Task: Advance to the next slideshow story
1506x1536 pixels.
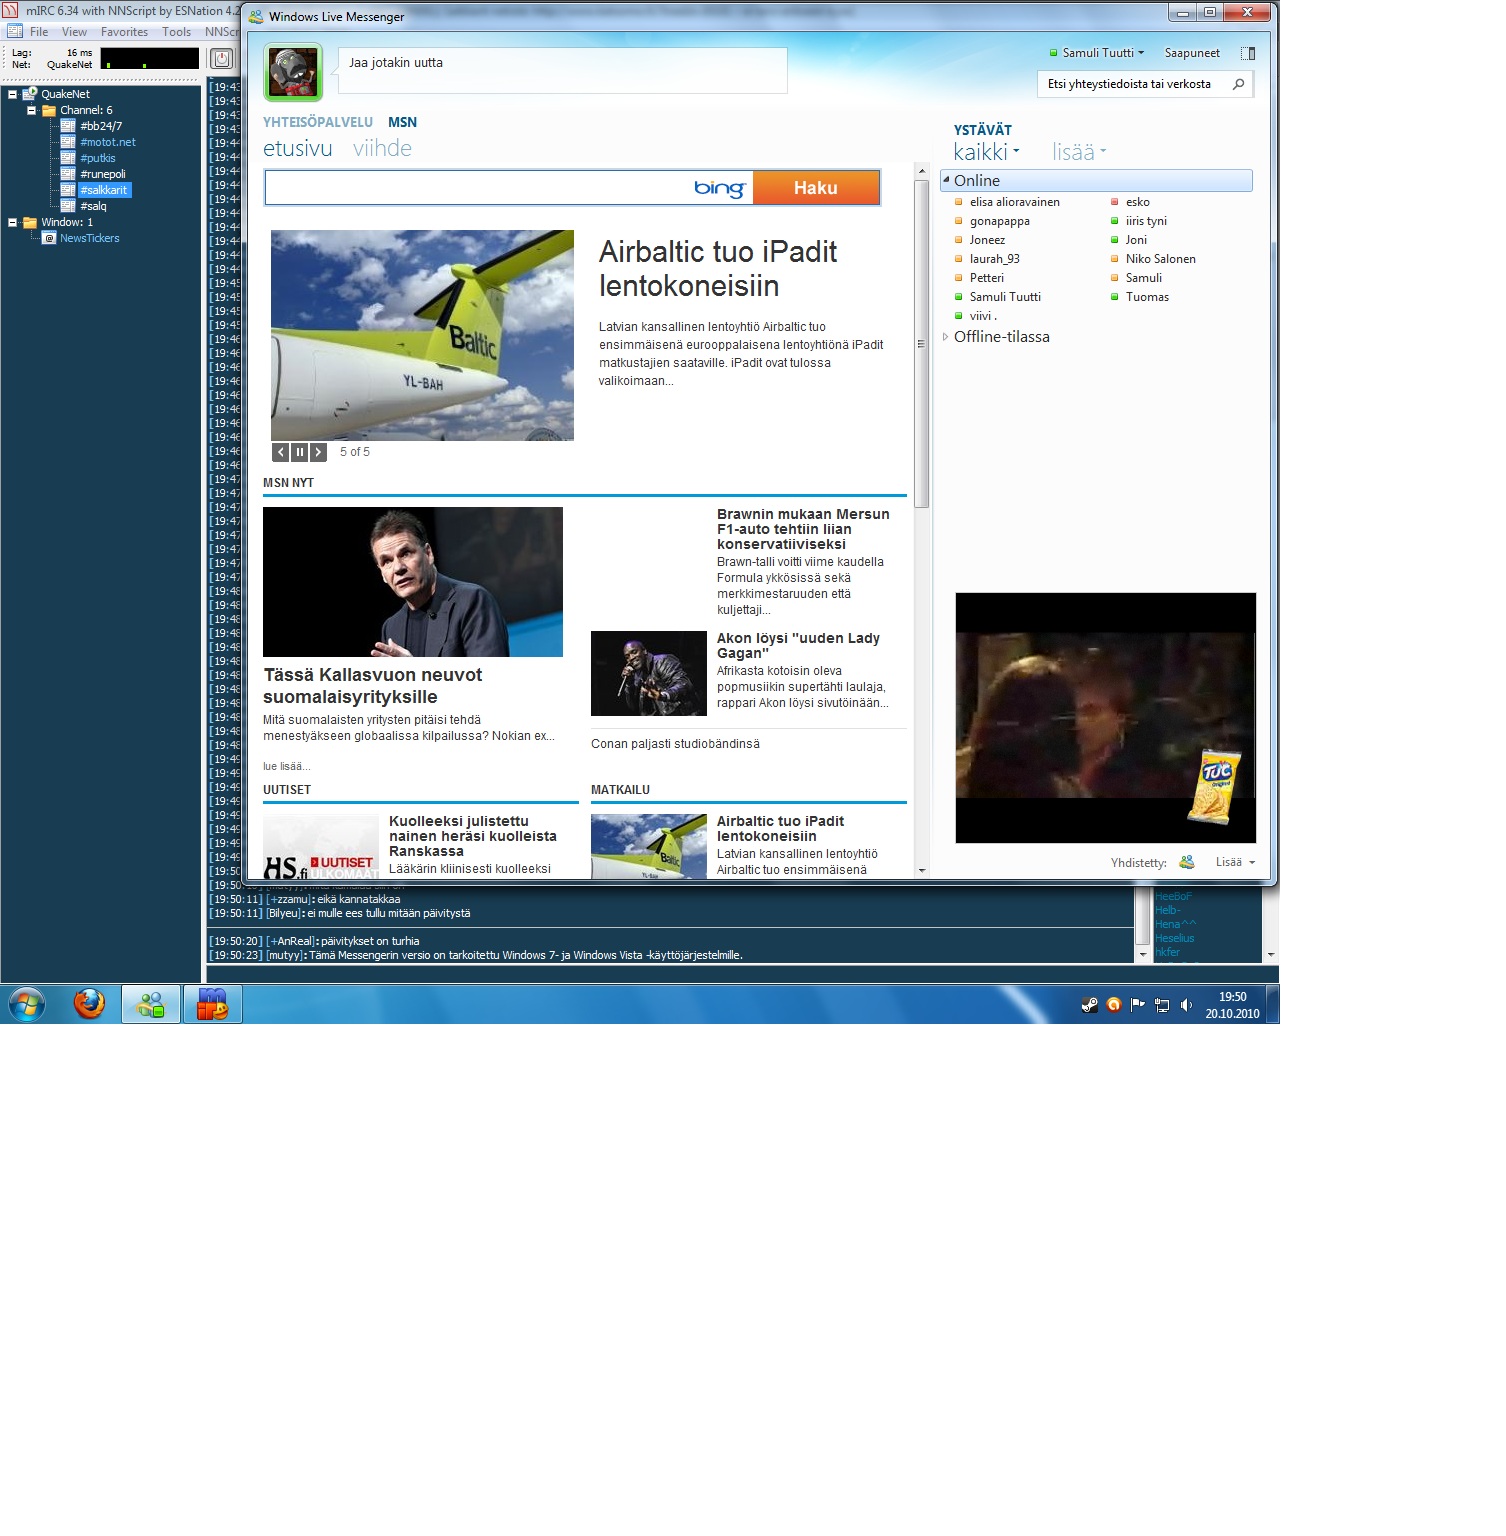Action: click(x=318, y=452)
